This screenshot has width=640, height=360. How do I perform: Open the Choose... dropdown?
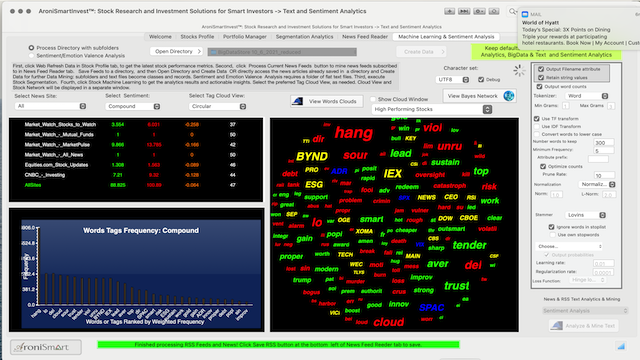coord(569,247)
